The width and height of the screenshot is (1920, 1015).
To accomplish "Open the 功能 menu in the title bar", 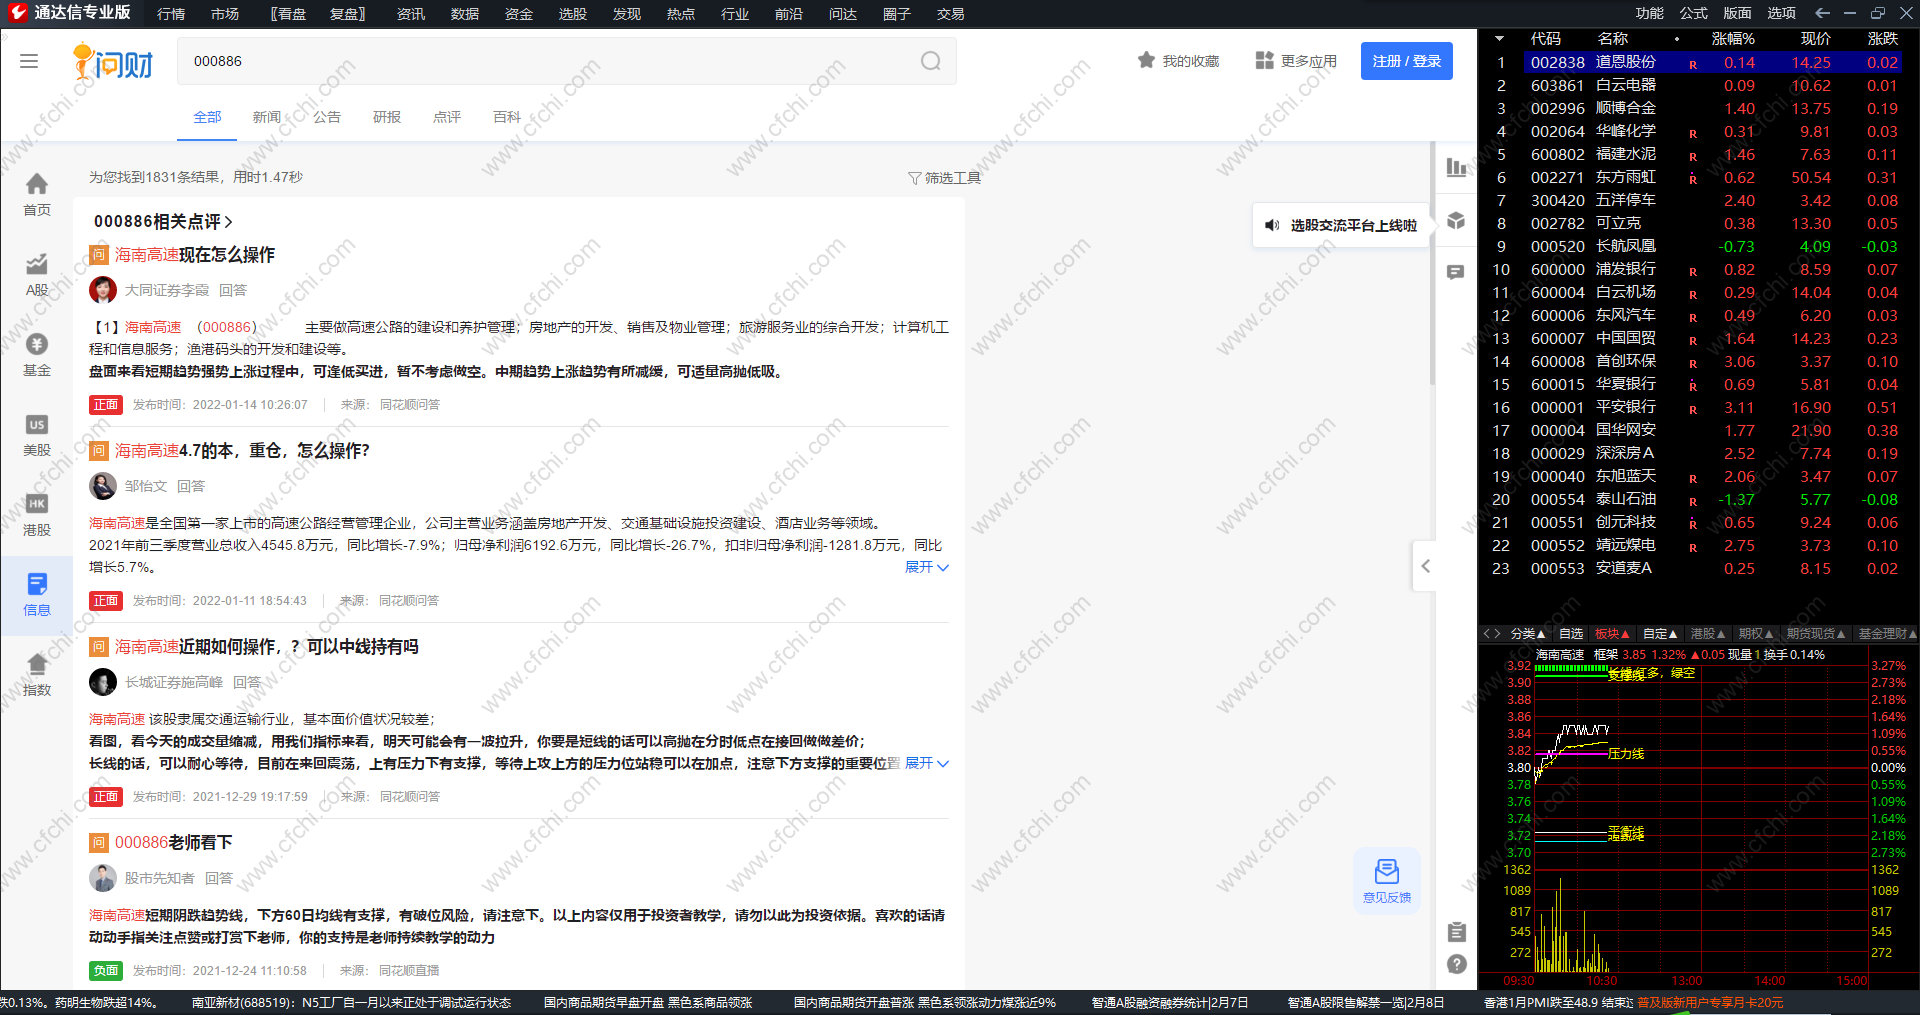I will click(1650, 13).
